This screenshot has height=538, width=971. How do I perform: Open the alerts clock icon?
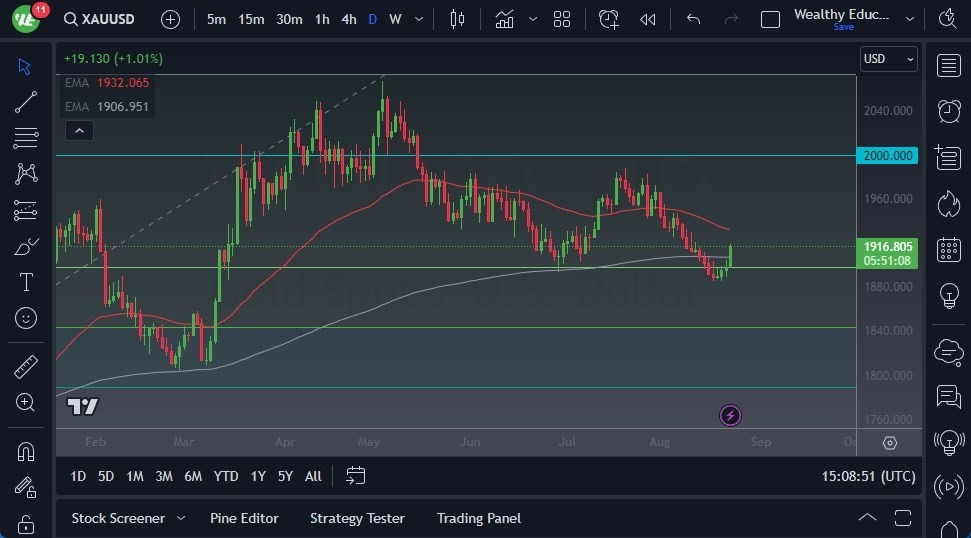point(948,111)
